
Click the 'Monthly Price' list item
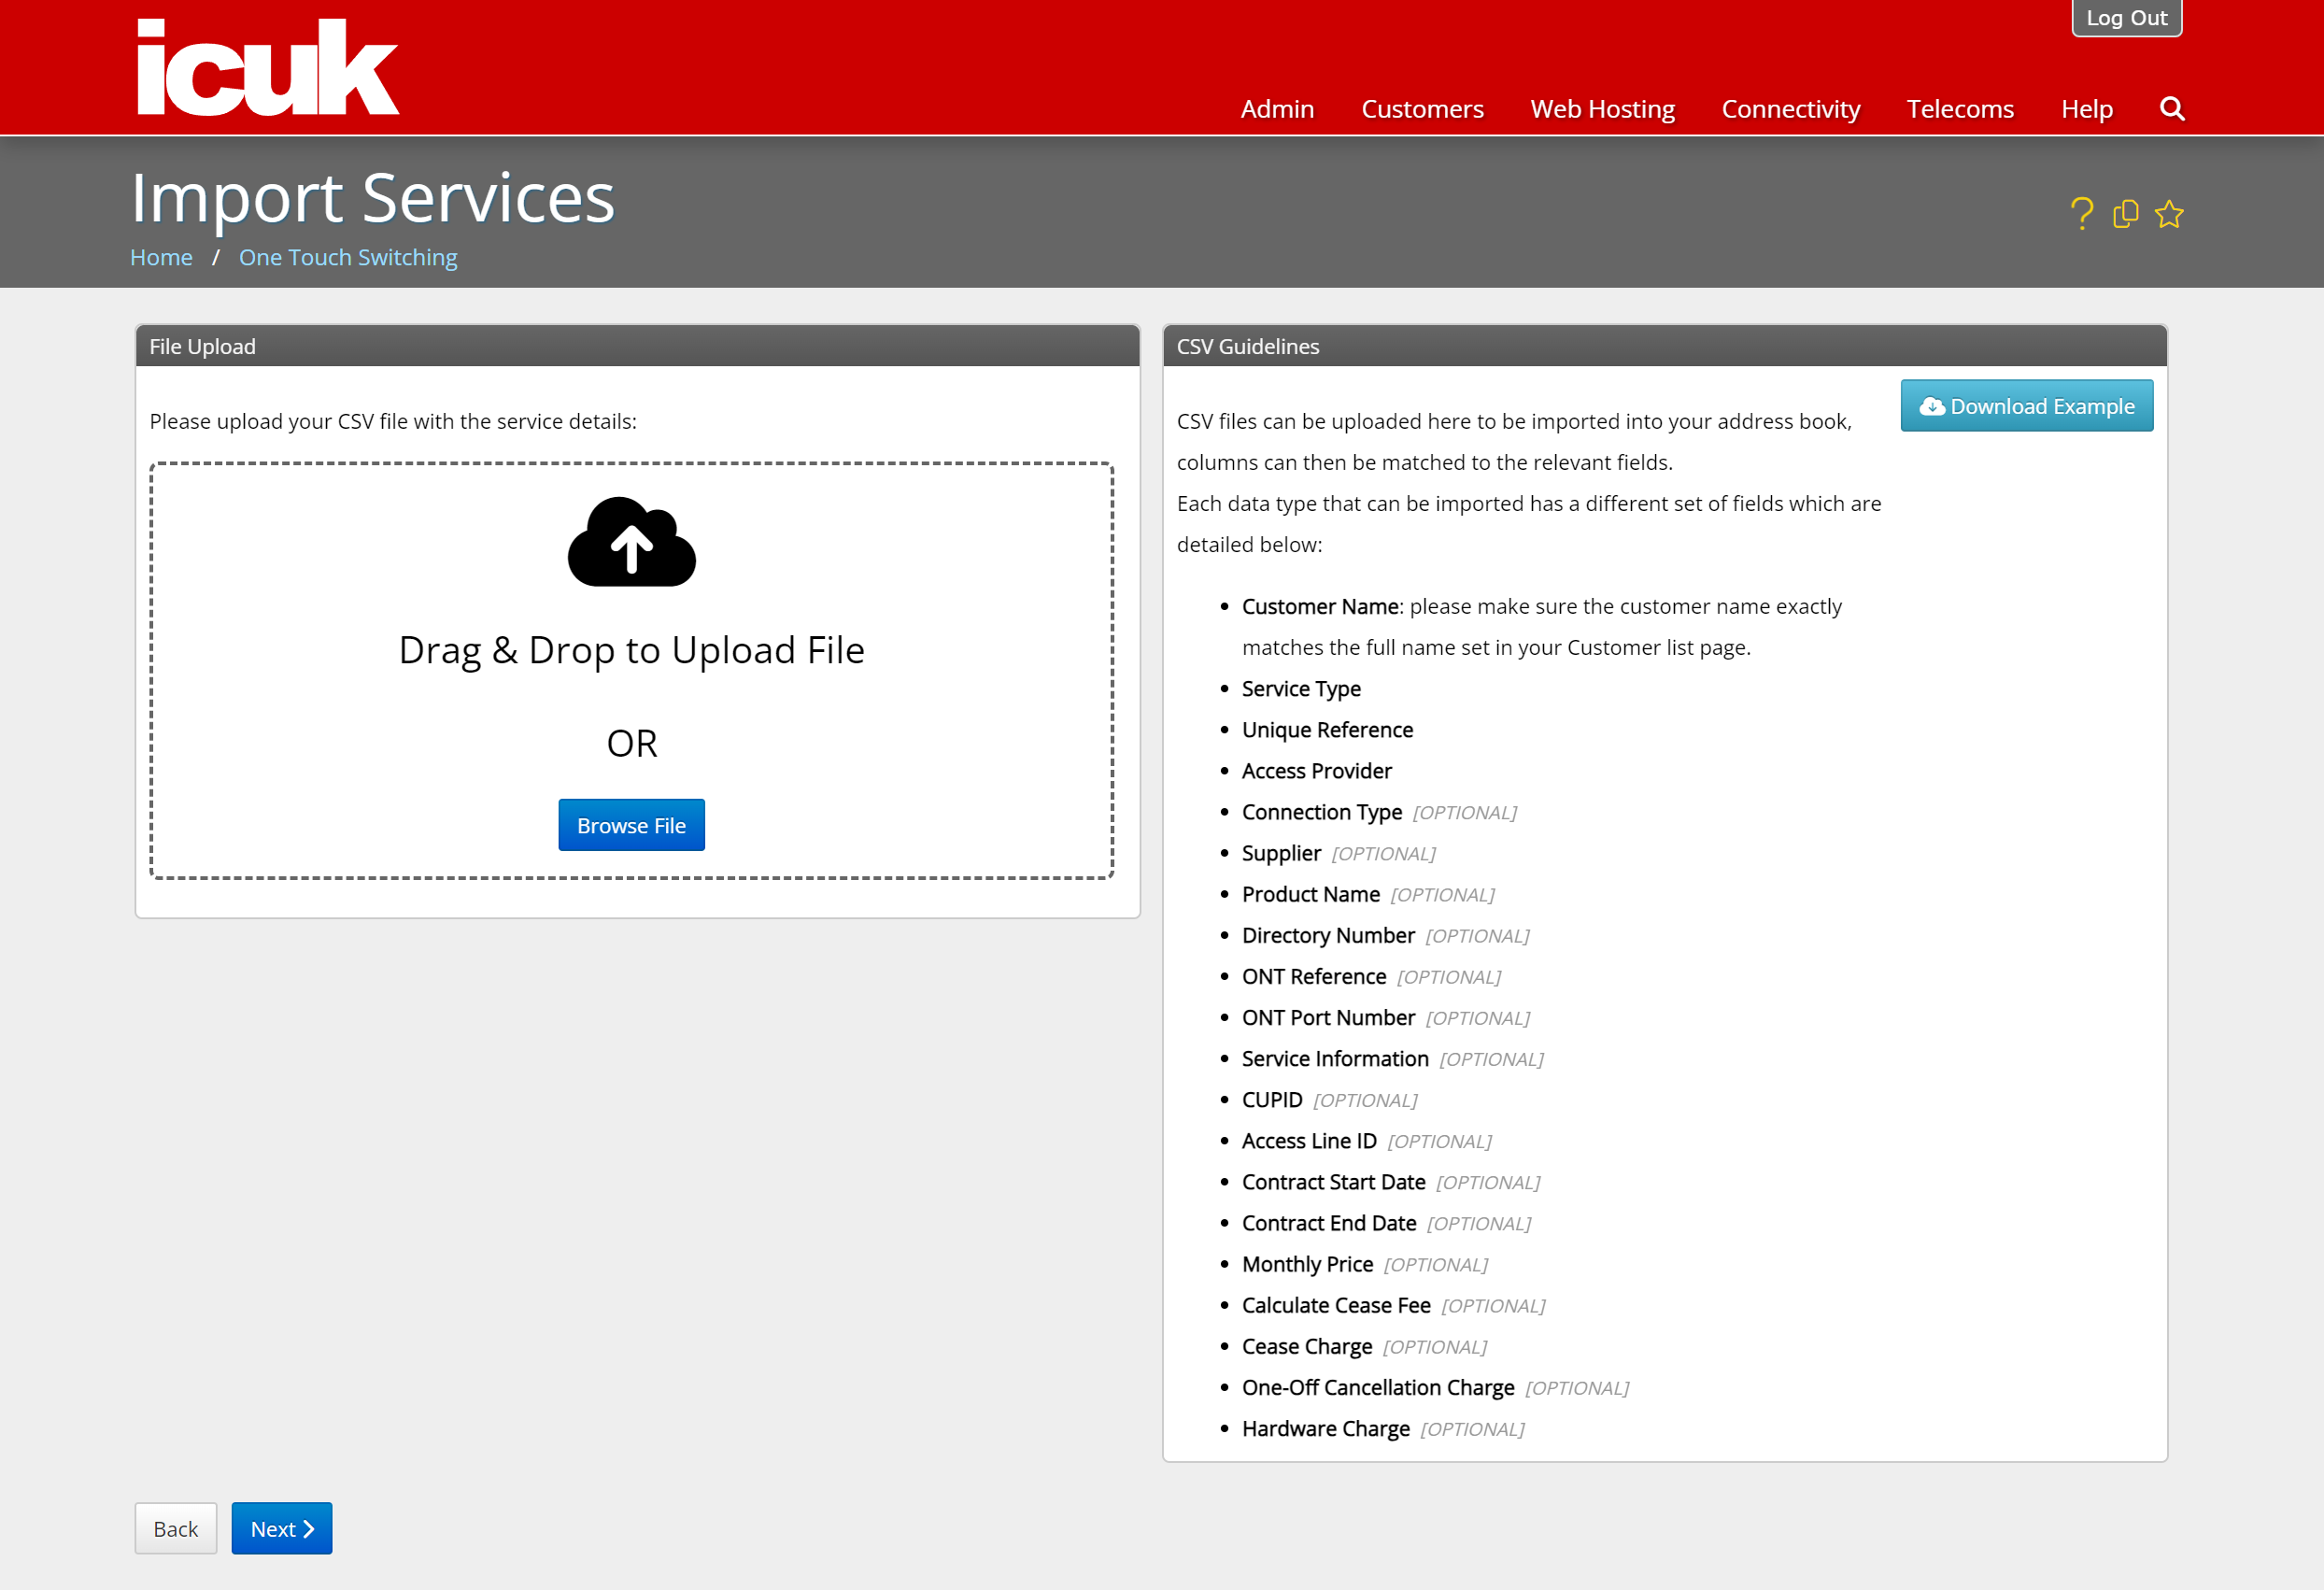pyautogui.click(x=1365, y=1264)
